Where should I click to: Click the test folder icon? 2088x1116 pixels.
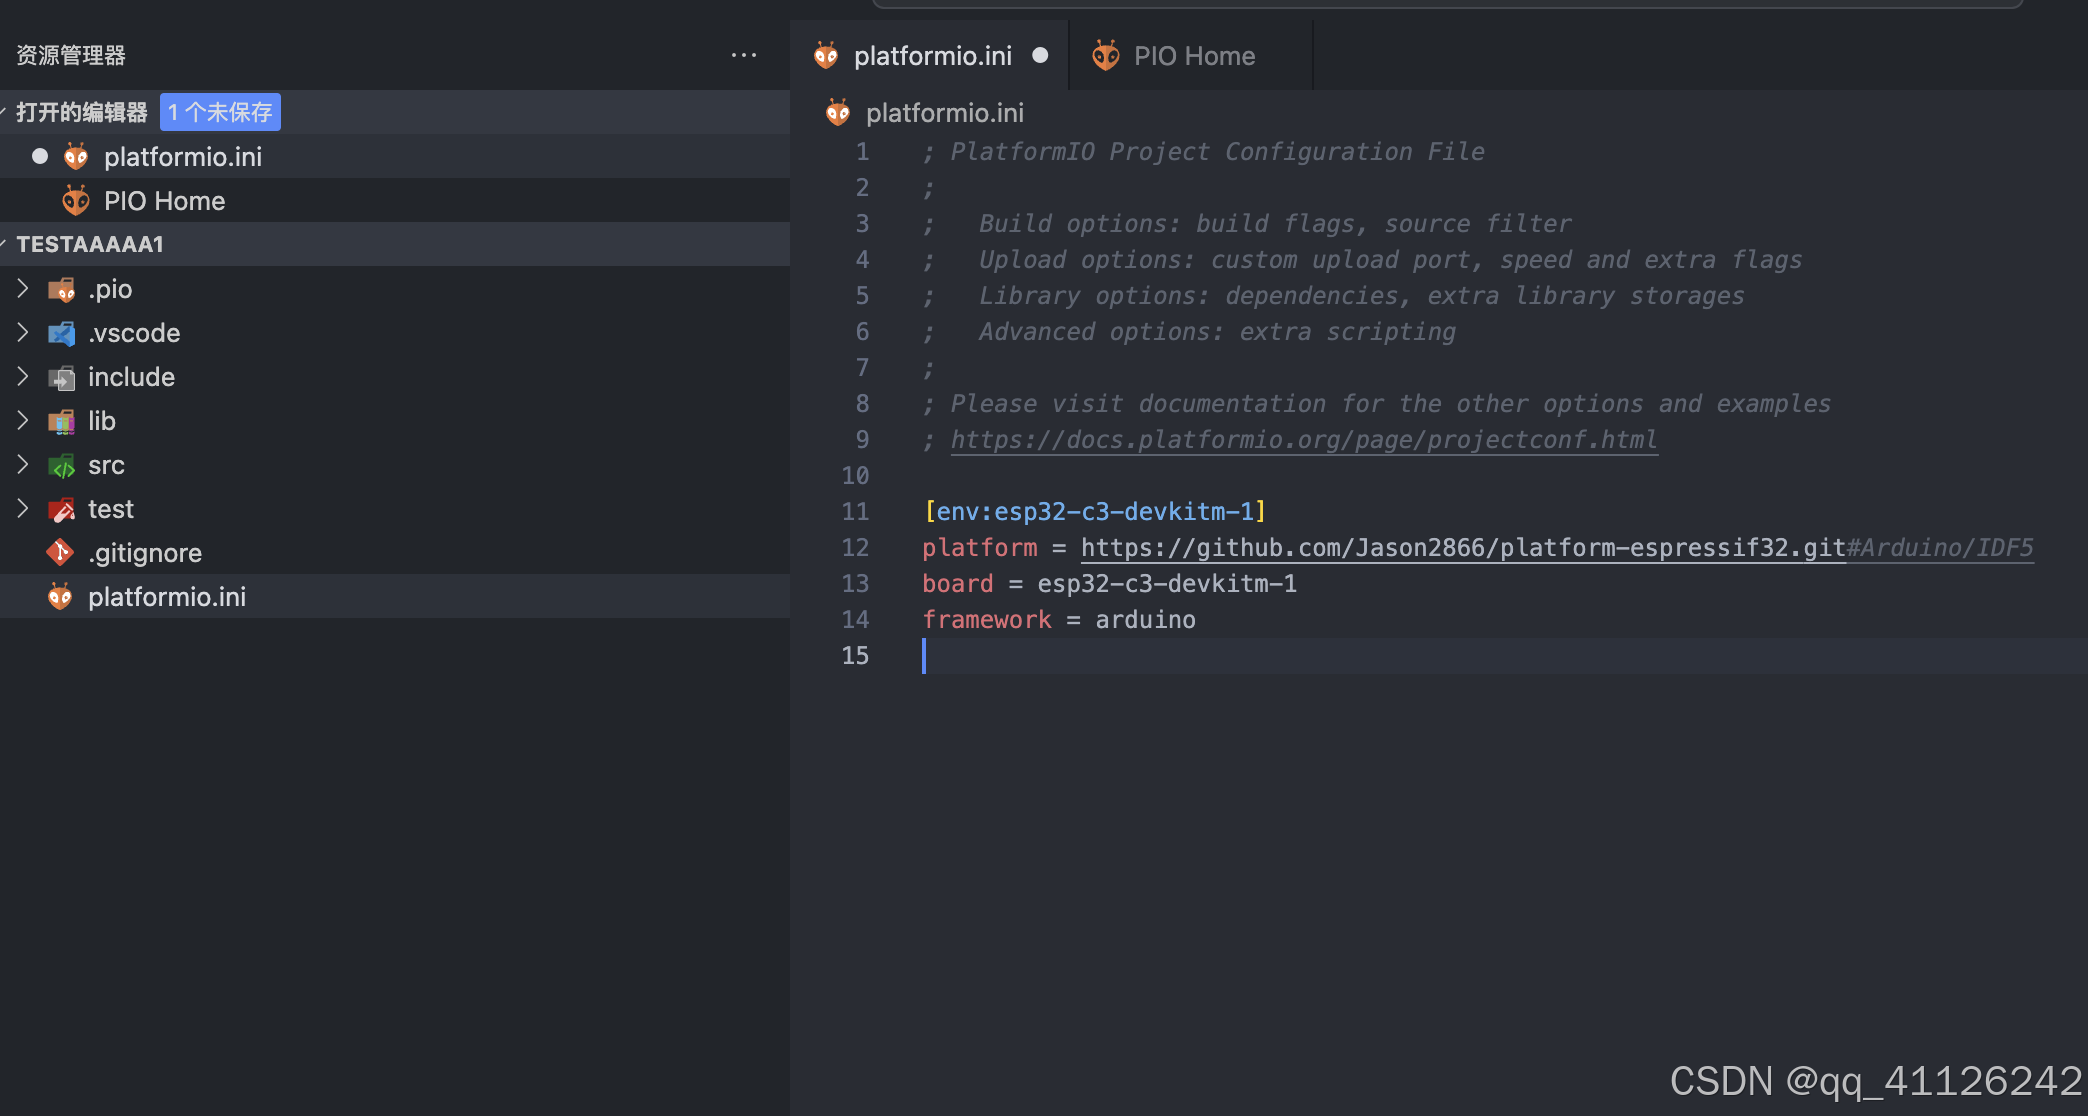62,510
